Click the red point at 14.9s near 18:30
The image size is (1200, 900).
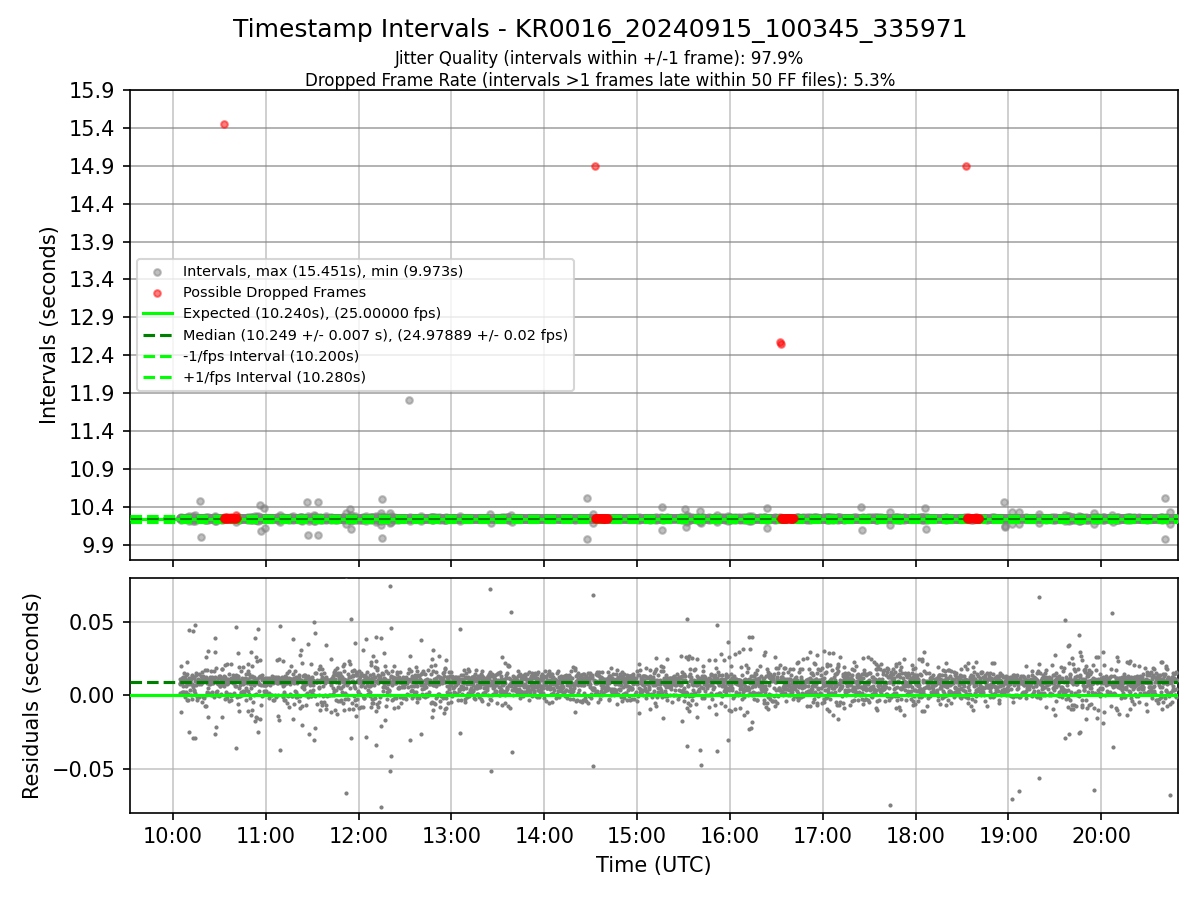point(966,166)
